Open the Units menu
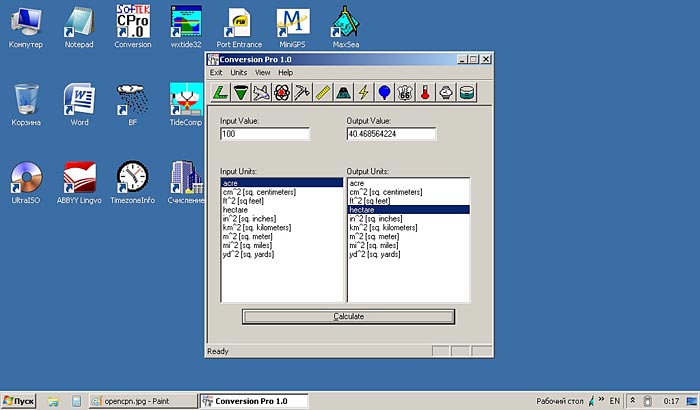This screenshot has height=410, width=700. [x=239, y=72]
